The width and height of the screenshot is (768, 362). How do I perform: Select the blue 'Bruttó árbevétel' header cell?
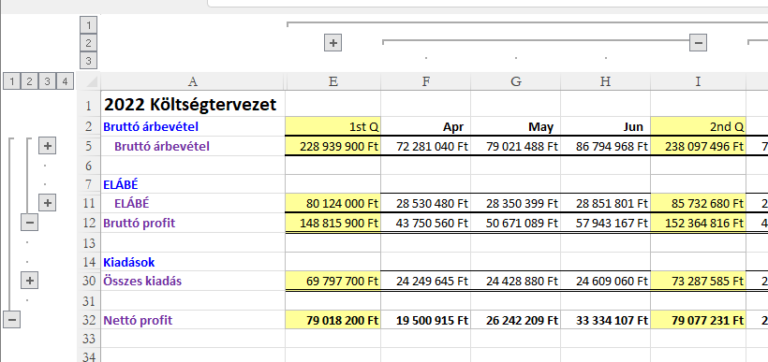(x=193, y=127)
